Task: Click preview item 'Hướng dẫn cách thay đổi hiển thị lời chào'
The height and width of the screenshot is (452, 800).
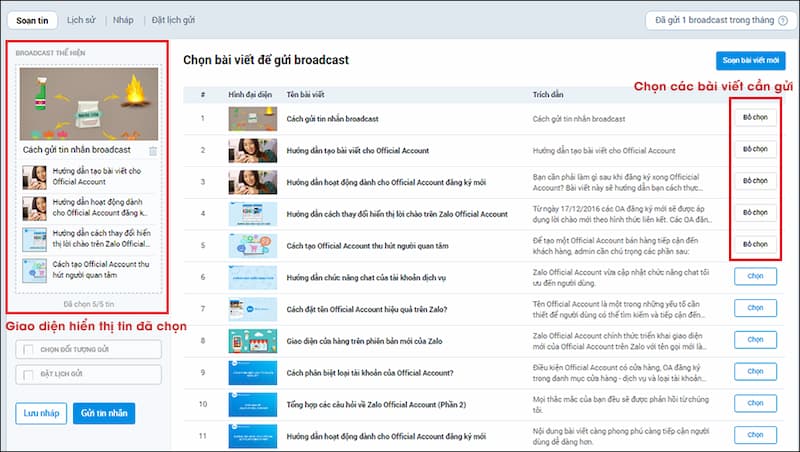Action: click(89, 239)
